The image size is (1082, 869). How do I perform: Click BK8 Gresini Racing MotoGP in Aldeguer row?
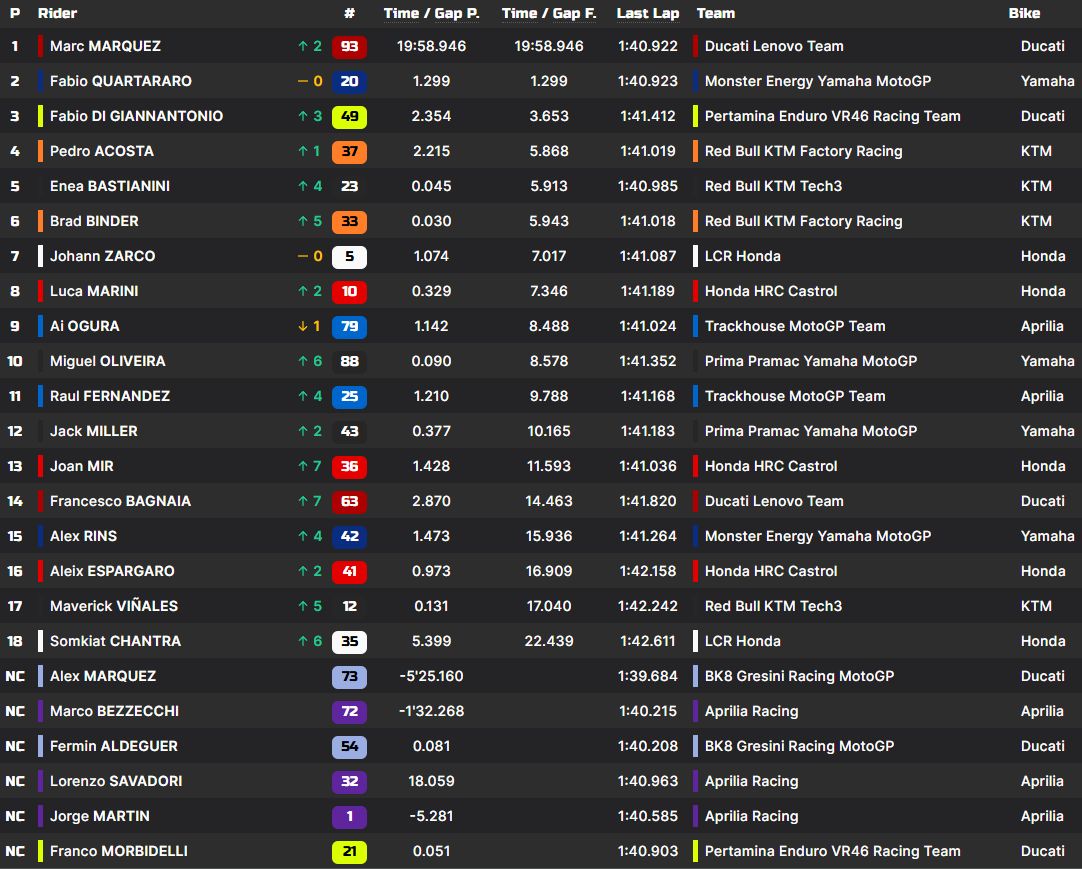[799, 746]
